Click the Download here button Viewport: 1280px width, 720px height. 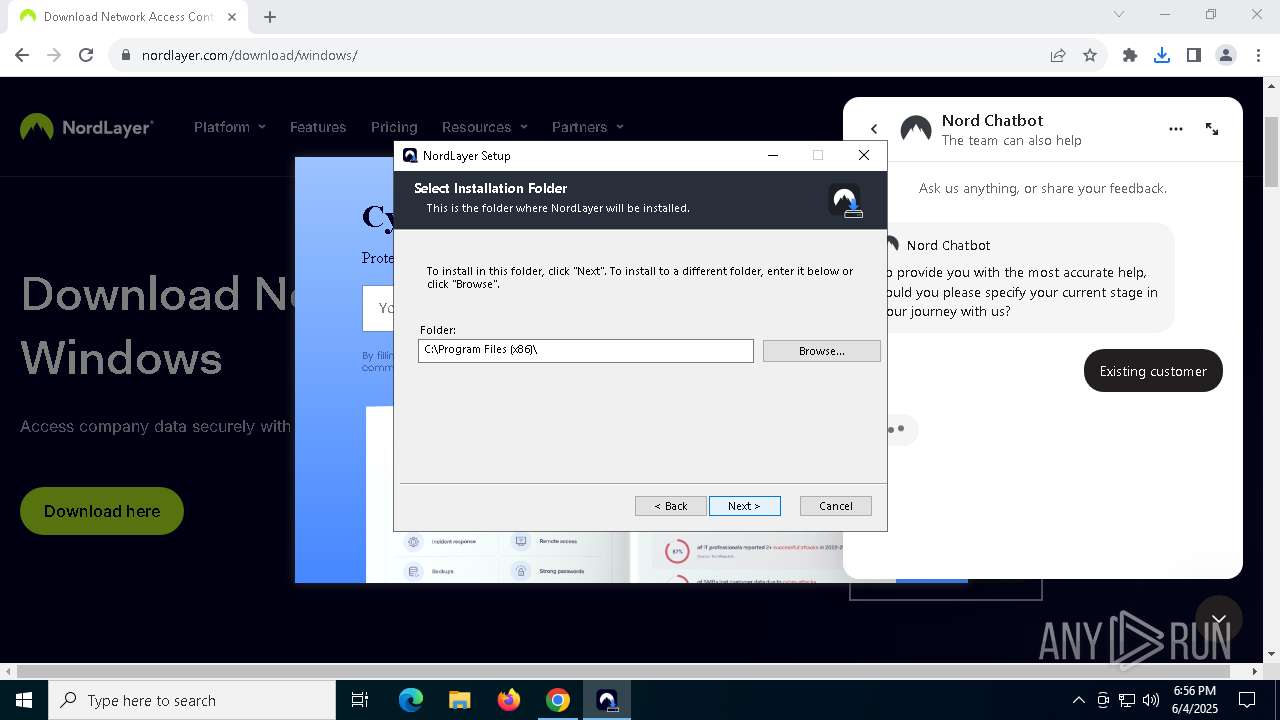102,511
